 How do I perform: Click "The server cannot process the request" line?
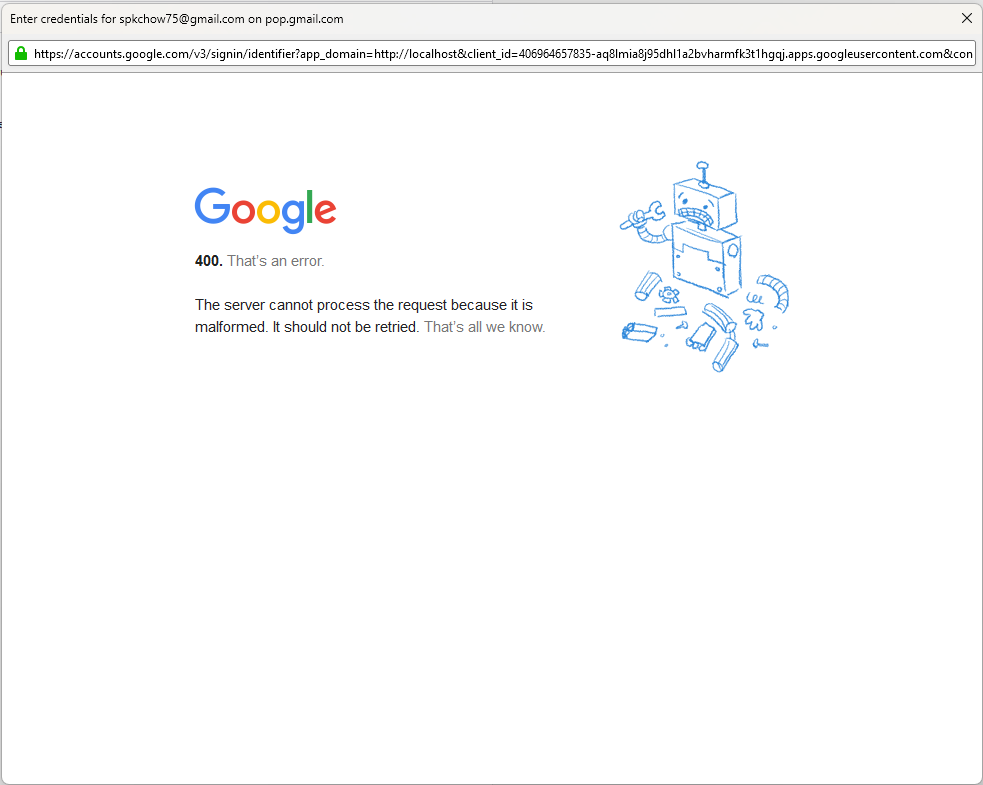click(364, 305)
